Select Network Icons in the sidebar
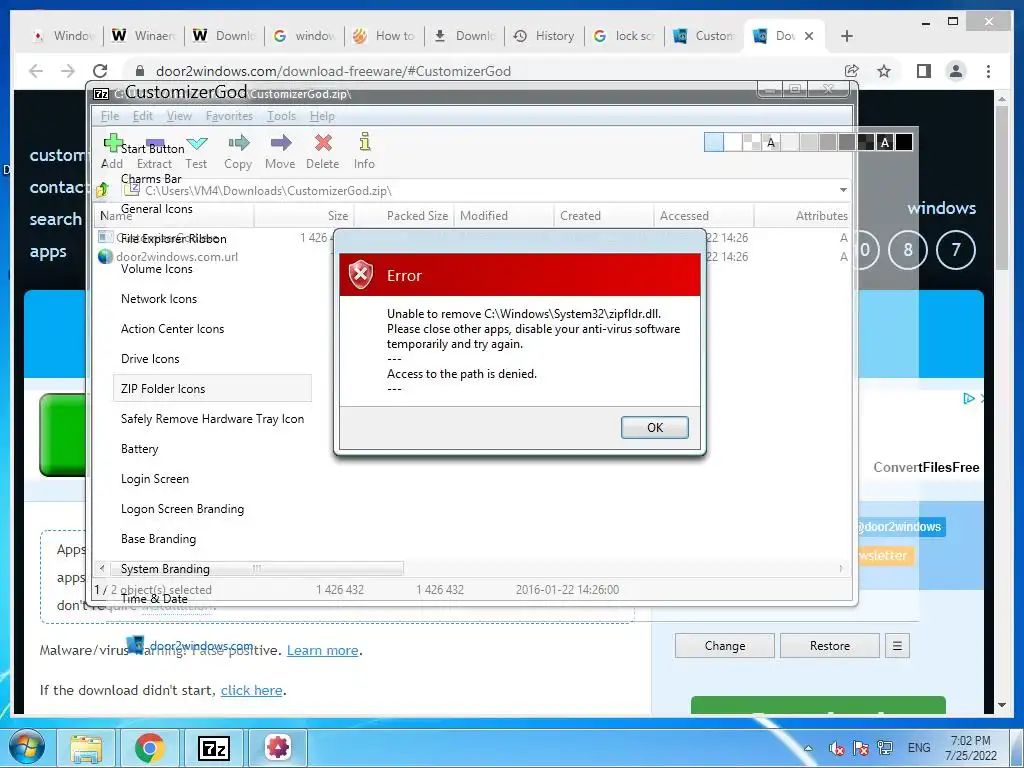 click(x=212, y=299)
